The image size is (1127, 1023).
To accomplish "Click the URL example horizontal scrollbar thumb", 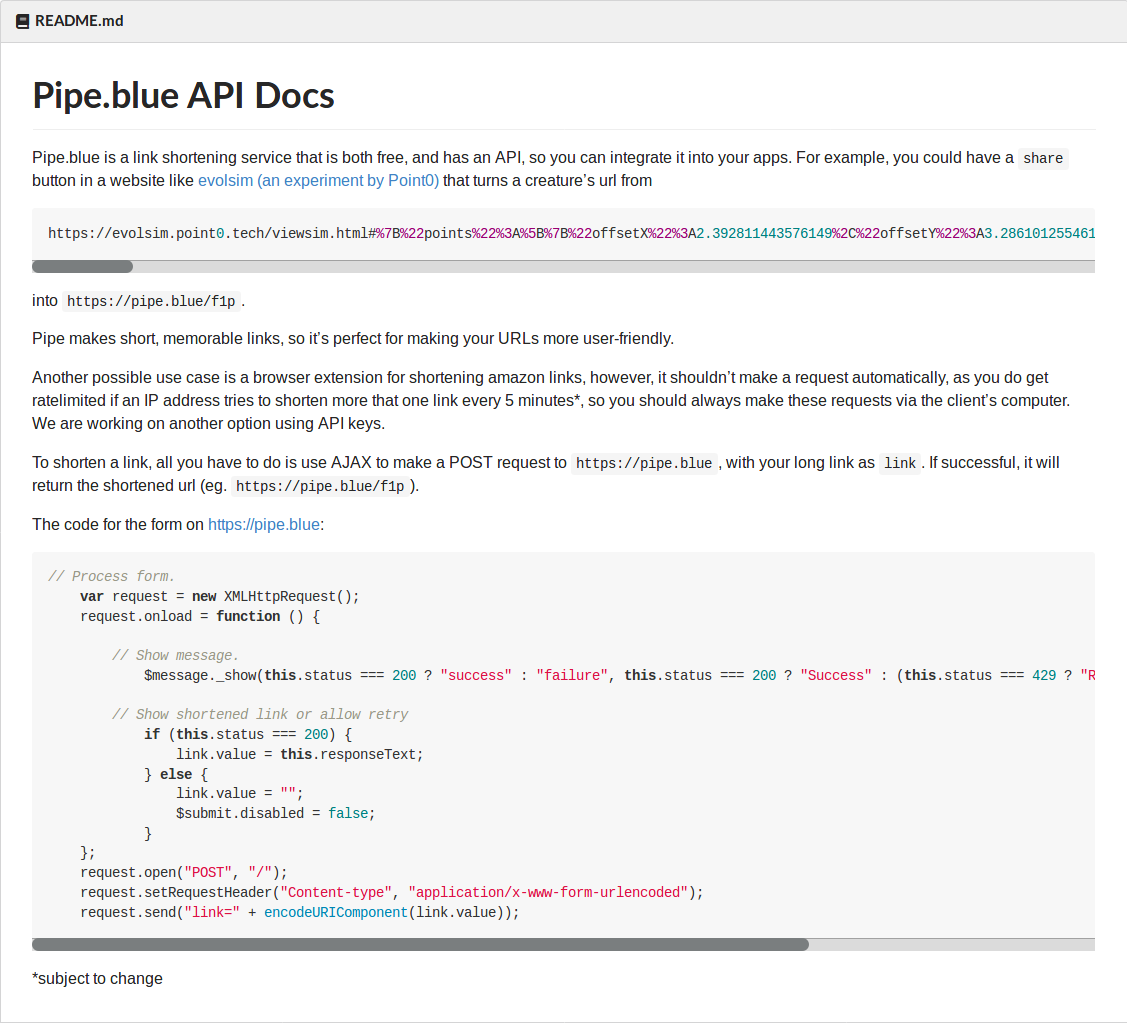I will (83, 267).
